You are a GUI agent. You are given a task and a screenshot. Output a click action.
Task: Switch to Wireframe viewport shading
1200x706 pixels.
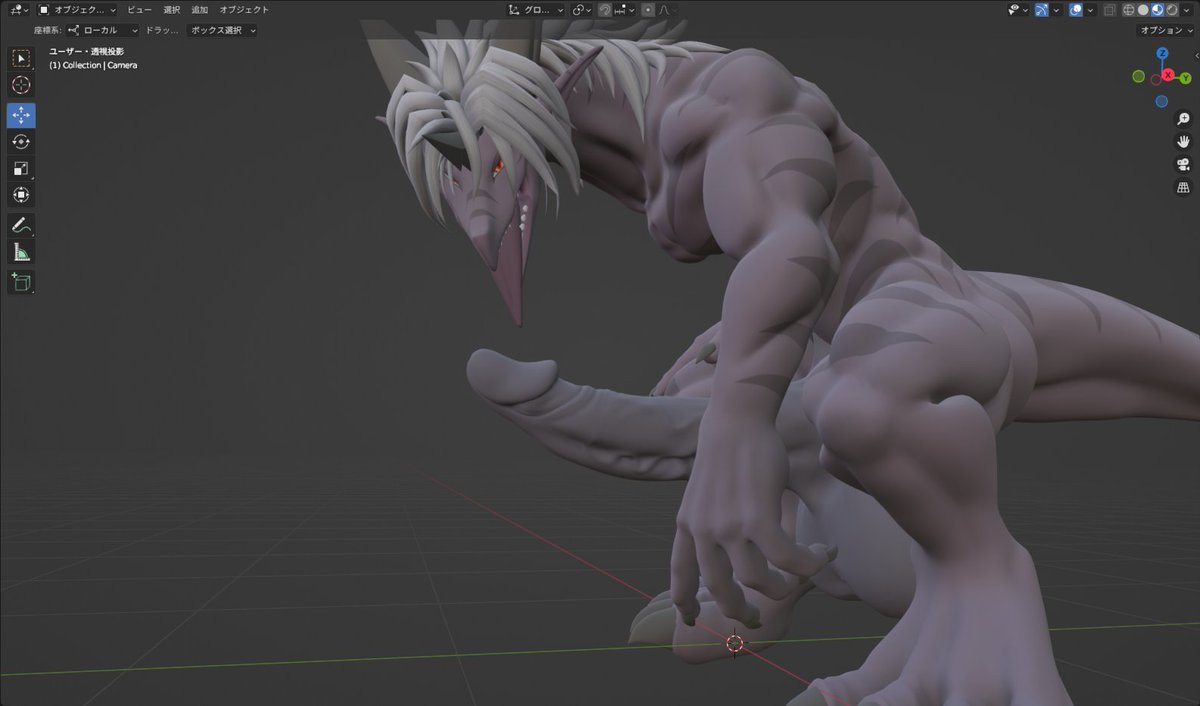point(1129,10)
